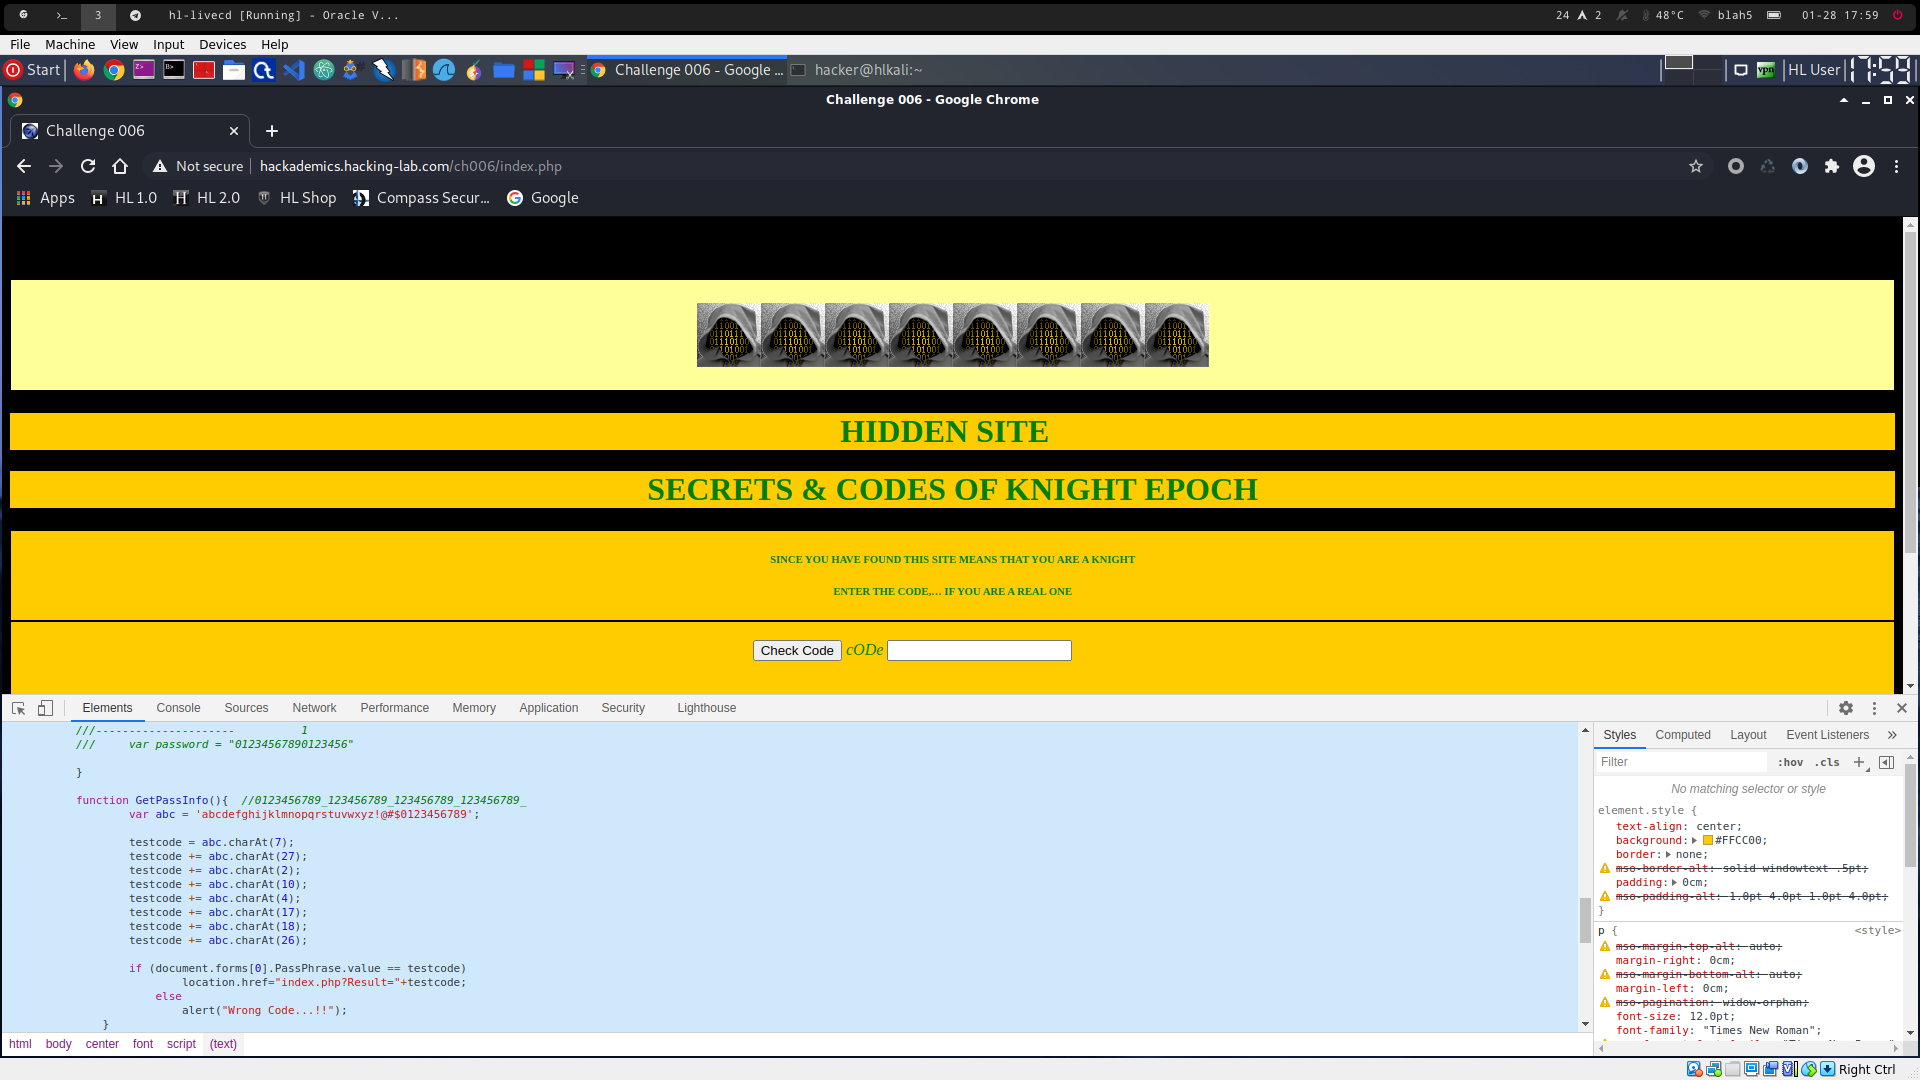Toggle the .cls element classes pane

(1826, 762)
